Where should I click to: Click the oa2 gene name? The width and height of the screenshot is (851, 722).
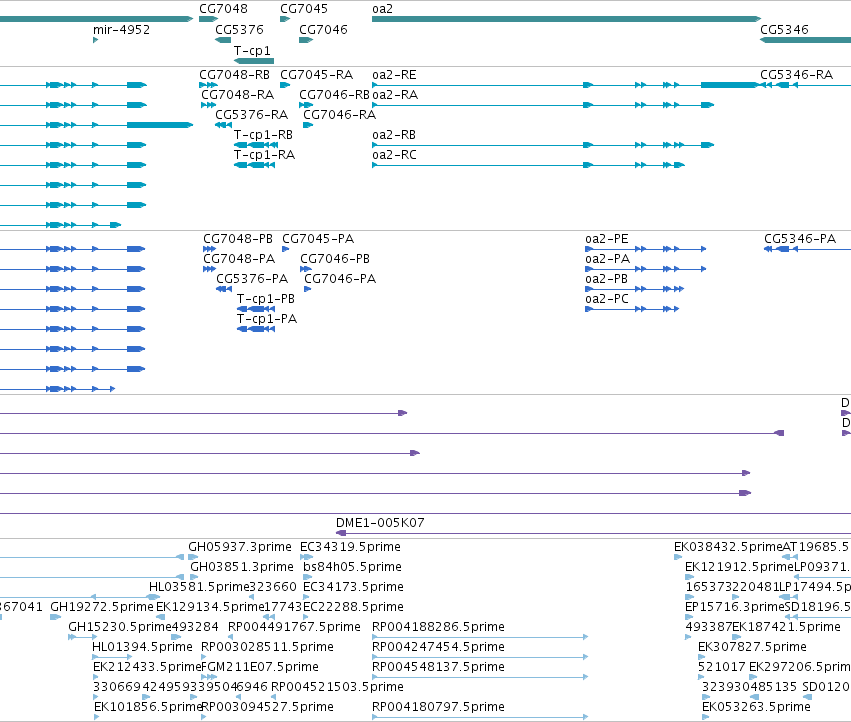tap(382, 9)
